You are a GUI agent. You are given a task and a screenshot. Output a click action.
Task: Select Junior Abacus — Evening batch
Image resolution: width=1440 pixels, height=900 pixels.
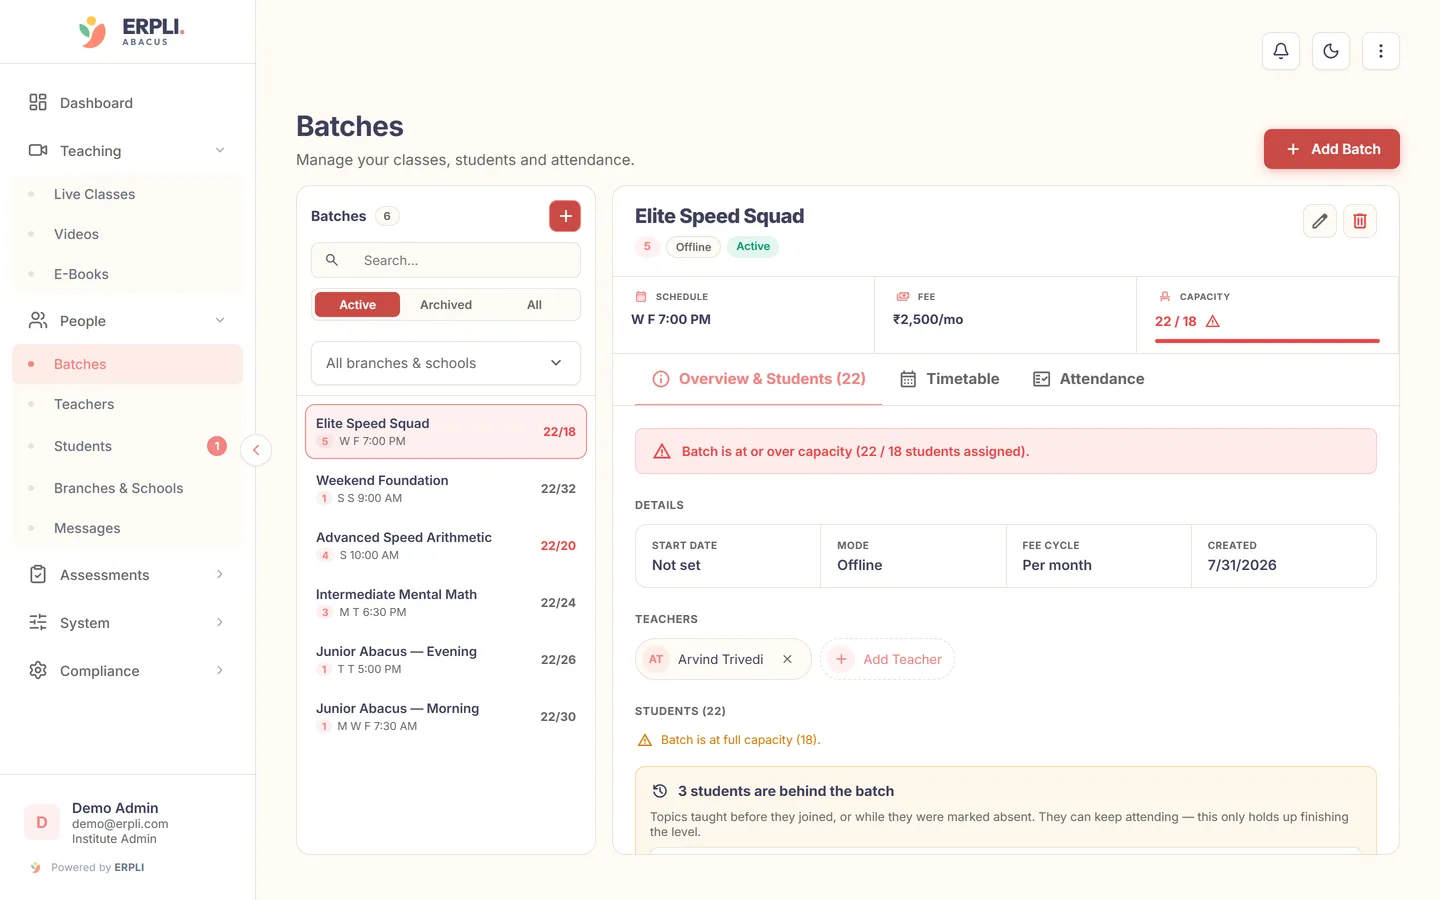[x=446, y=660]
